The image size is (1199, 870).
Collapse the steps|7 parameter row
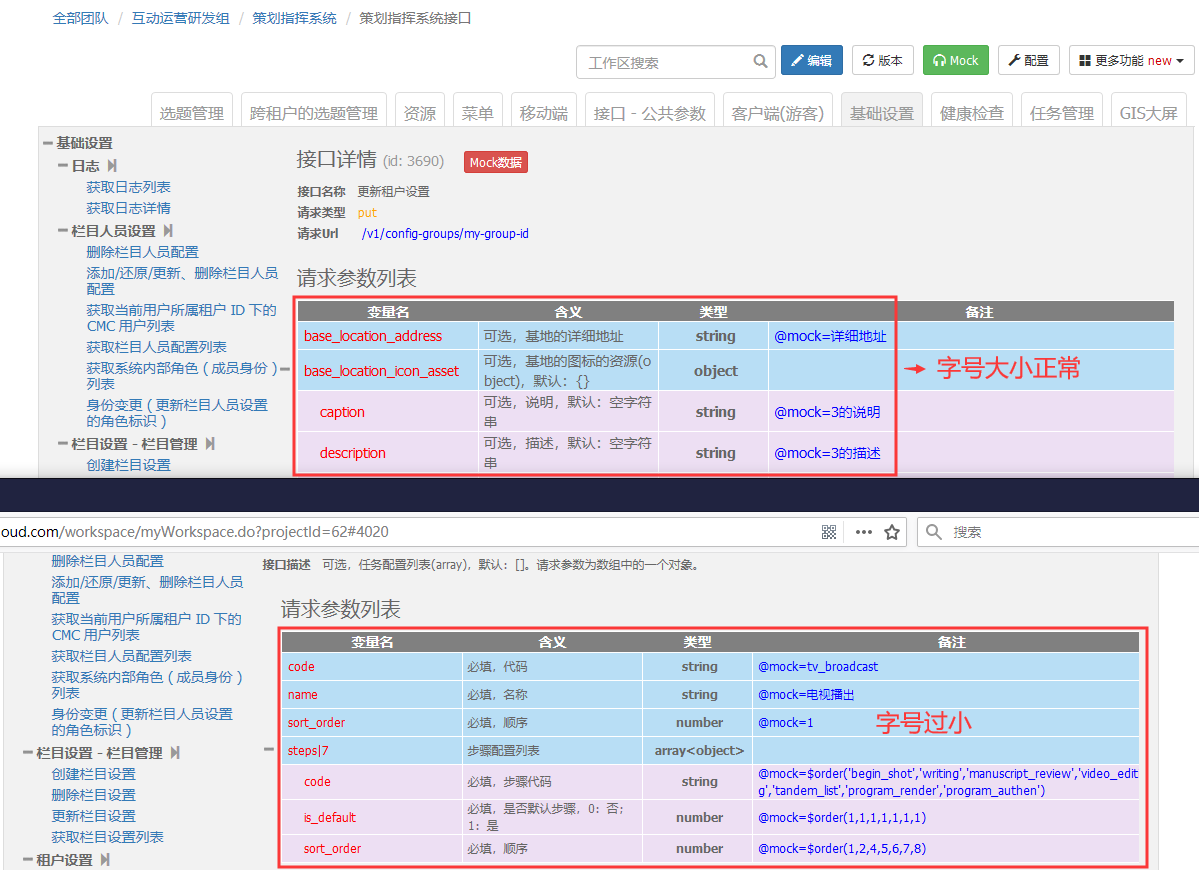(x=268, y=749)
